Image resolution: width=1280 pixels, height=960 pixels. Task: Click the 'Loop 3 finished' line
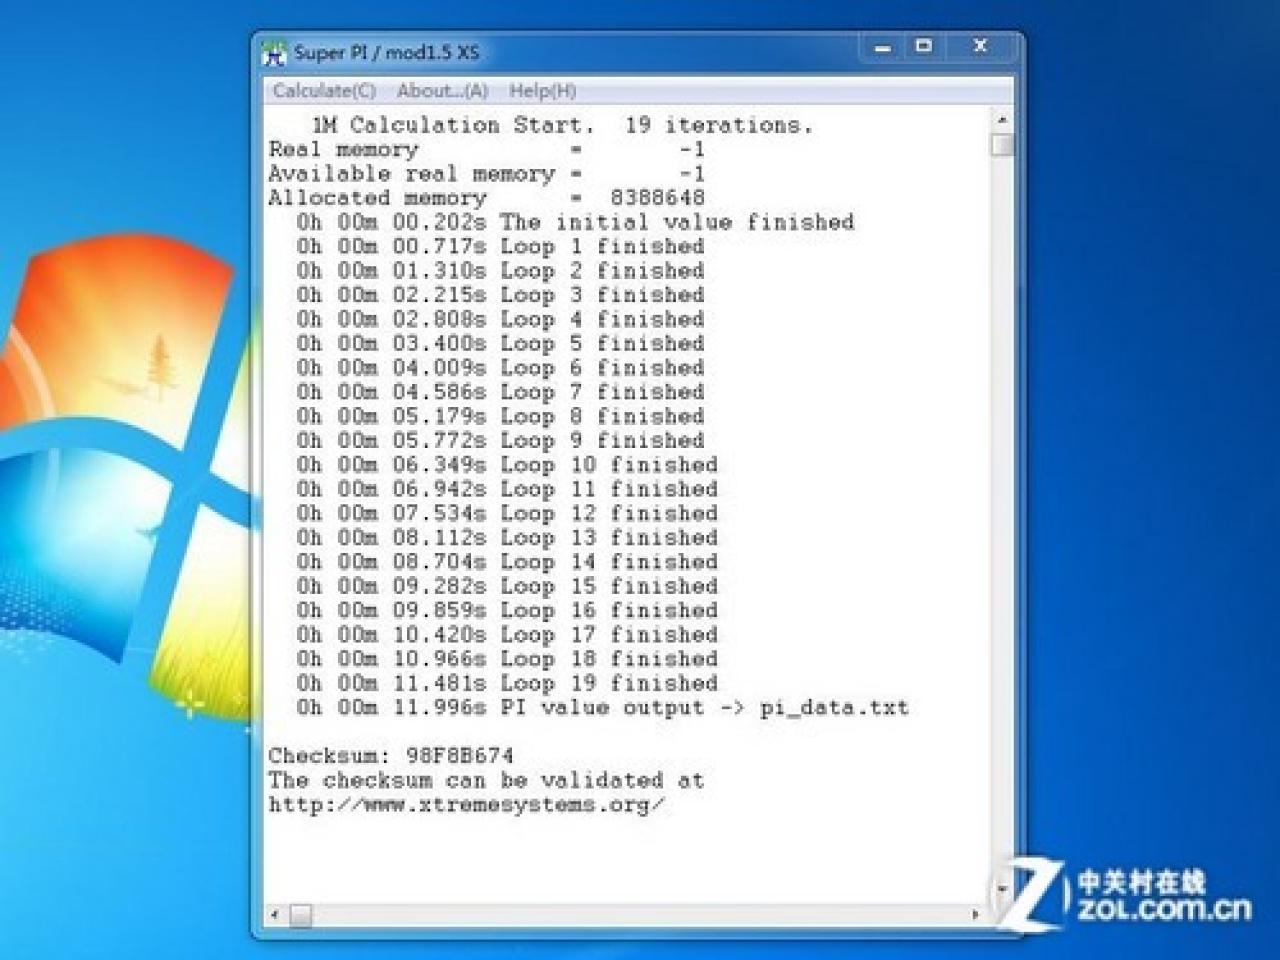coord(500,295)
